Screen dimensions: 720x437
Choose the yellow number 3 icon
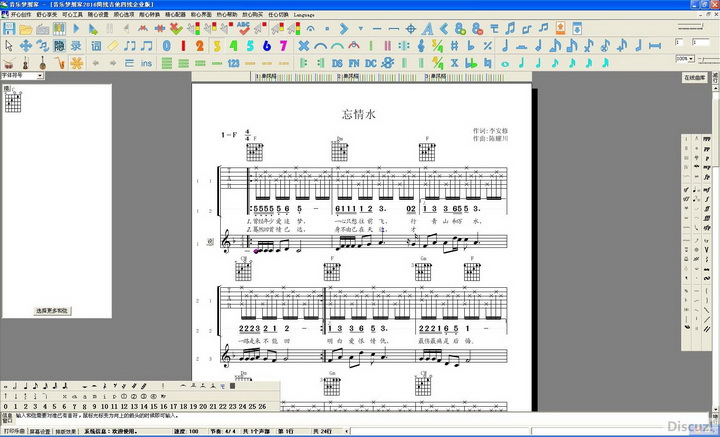click(x=218, y=46)
